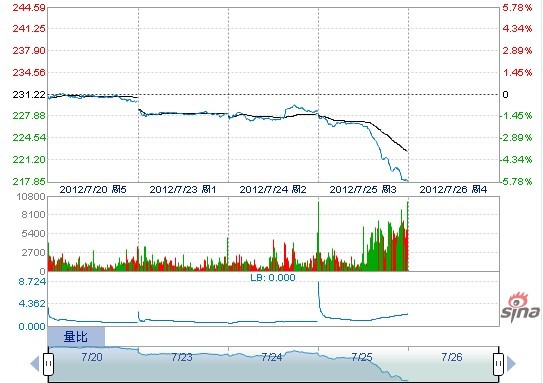The width and height of the screenshot is (543, 383).
Task: Click the 2012/7/24 date axis label
Action: (273, 189)
